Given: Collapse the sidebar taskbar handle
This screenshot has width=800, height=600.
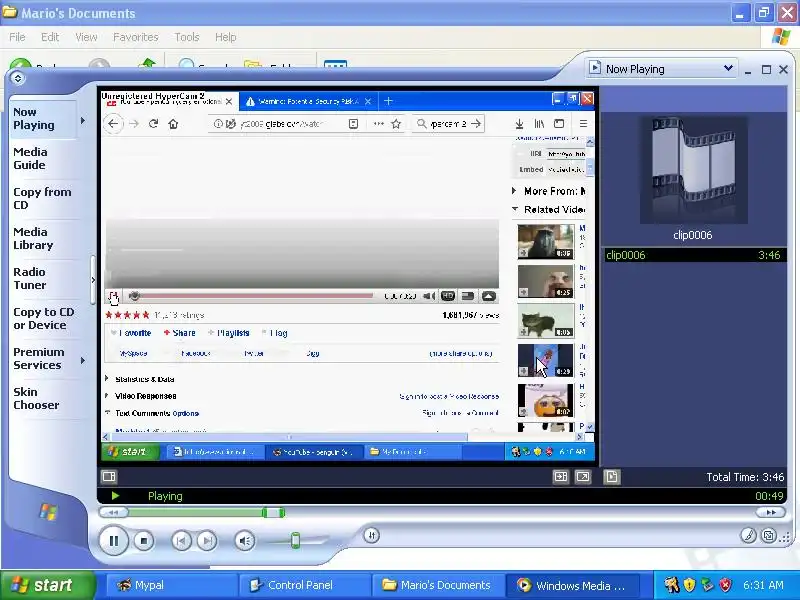Looking at the screenshot, I should coord(93,280).
